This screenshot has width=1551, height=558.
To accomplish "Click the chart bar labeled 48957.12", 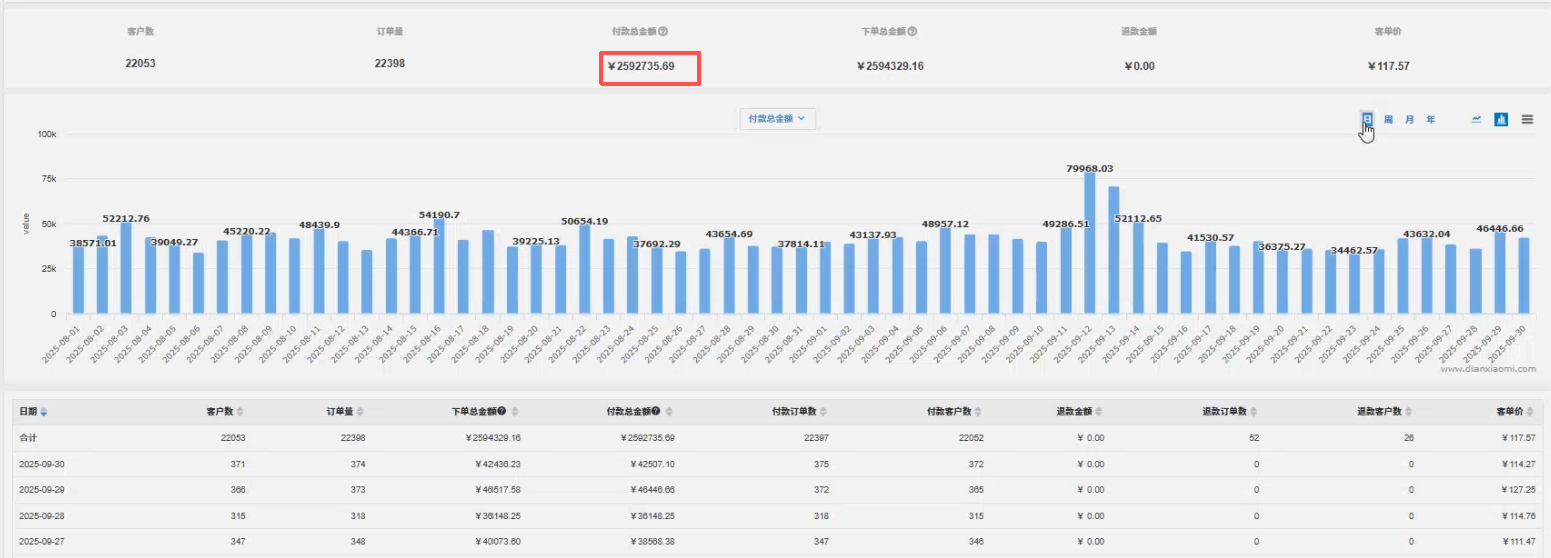I will coord(945,272).
